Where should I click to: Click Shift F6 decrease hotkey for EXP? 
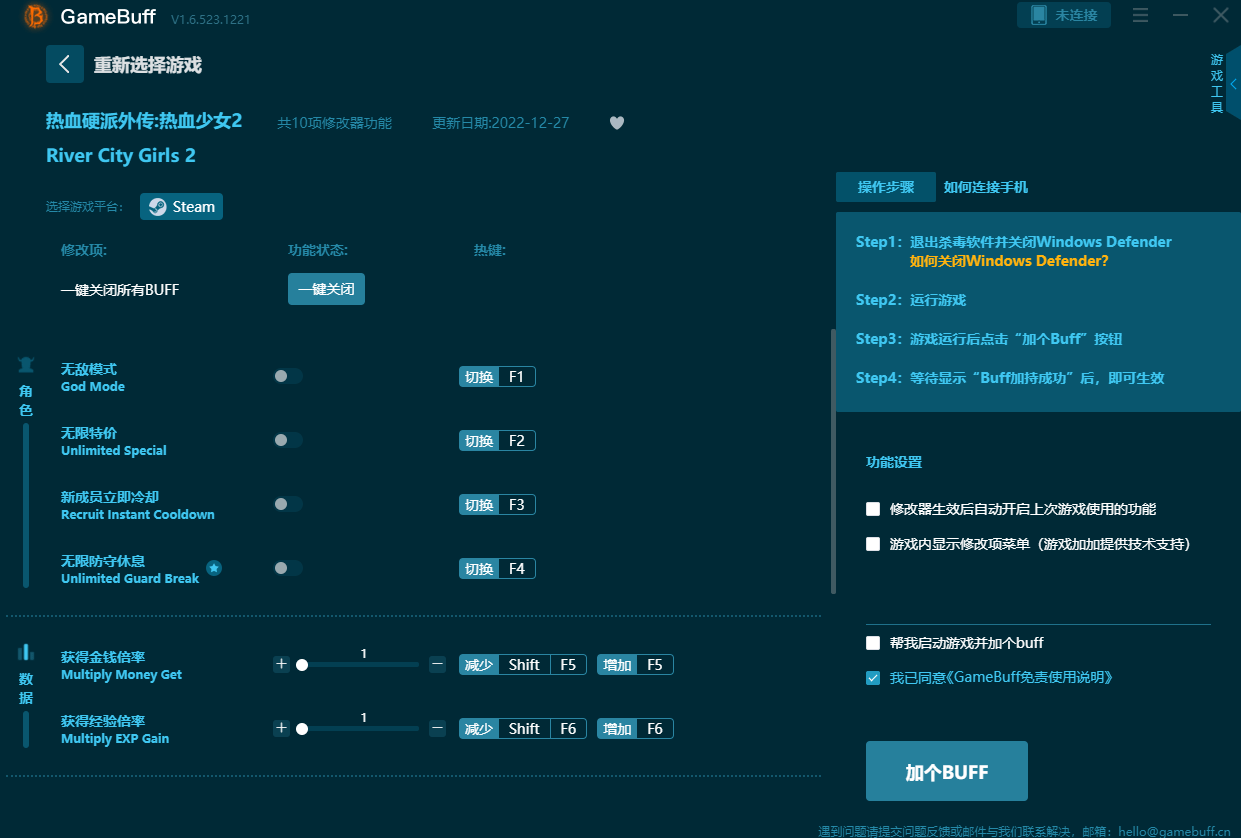pyautogui.click(x=523, y=729)
